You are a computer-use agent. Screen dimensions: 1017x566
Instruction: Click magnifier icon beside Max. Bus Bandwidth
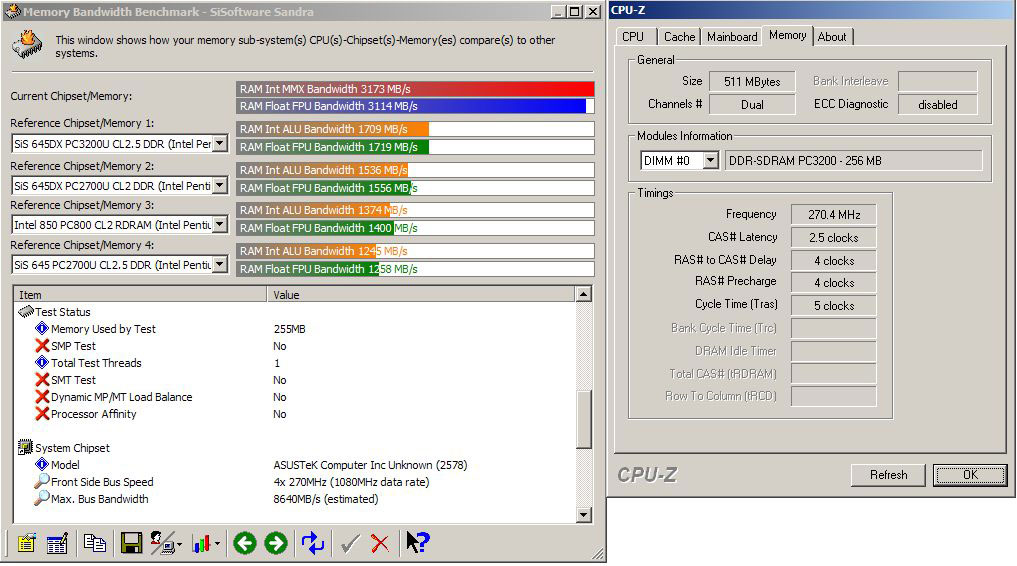[x=42, y=498]
